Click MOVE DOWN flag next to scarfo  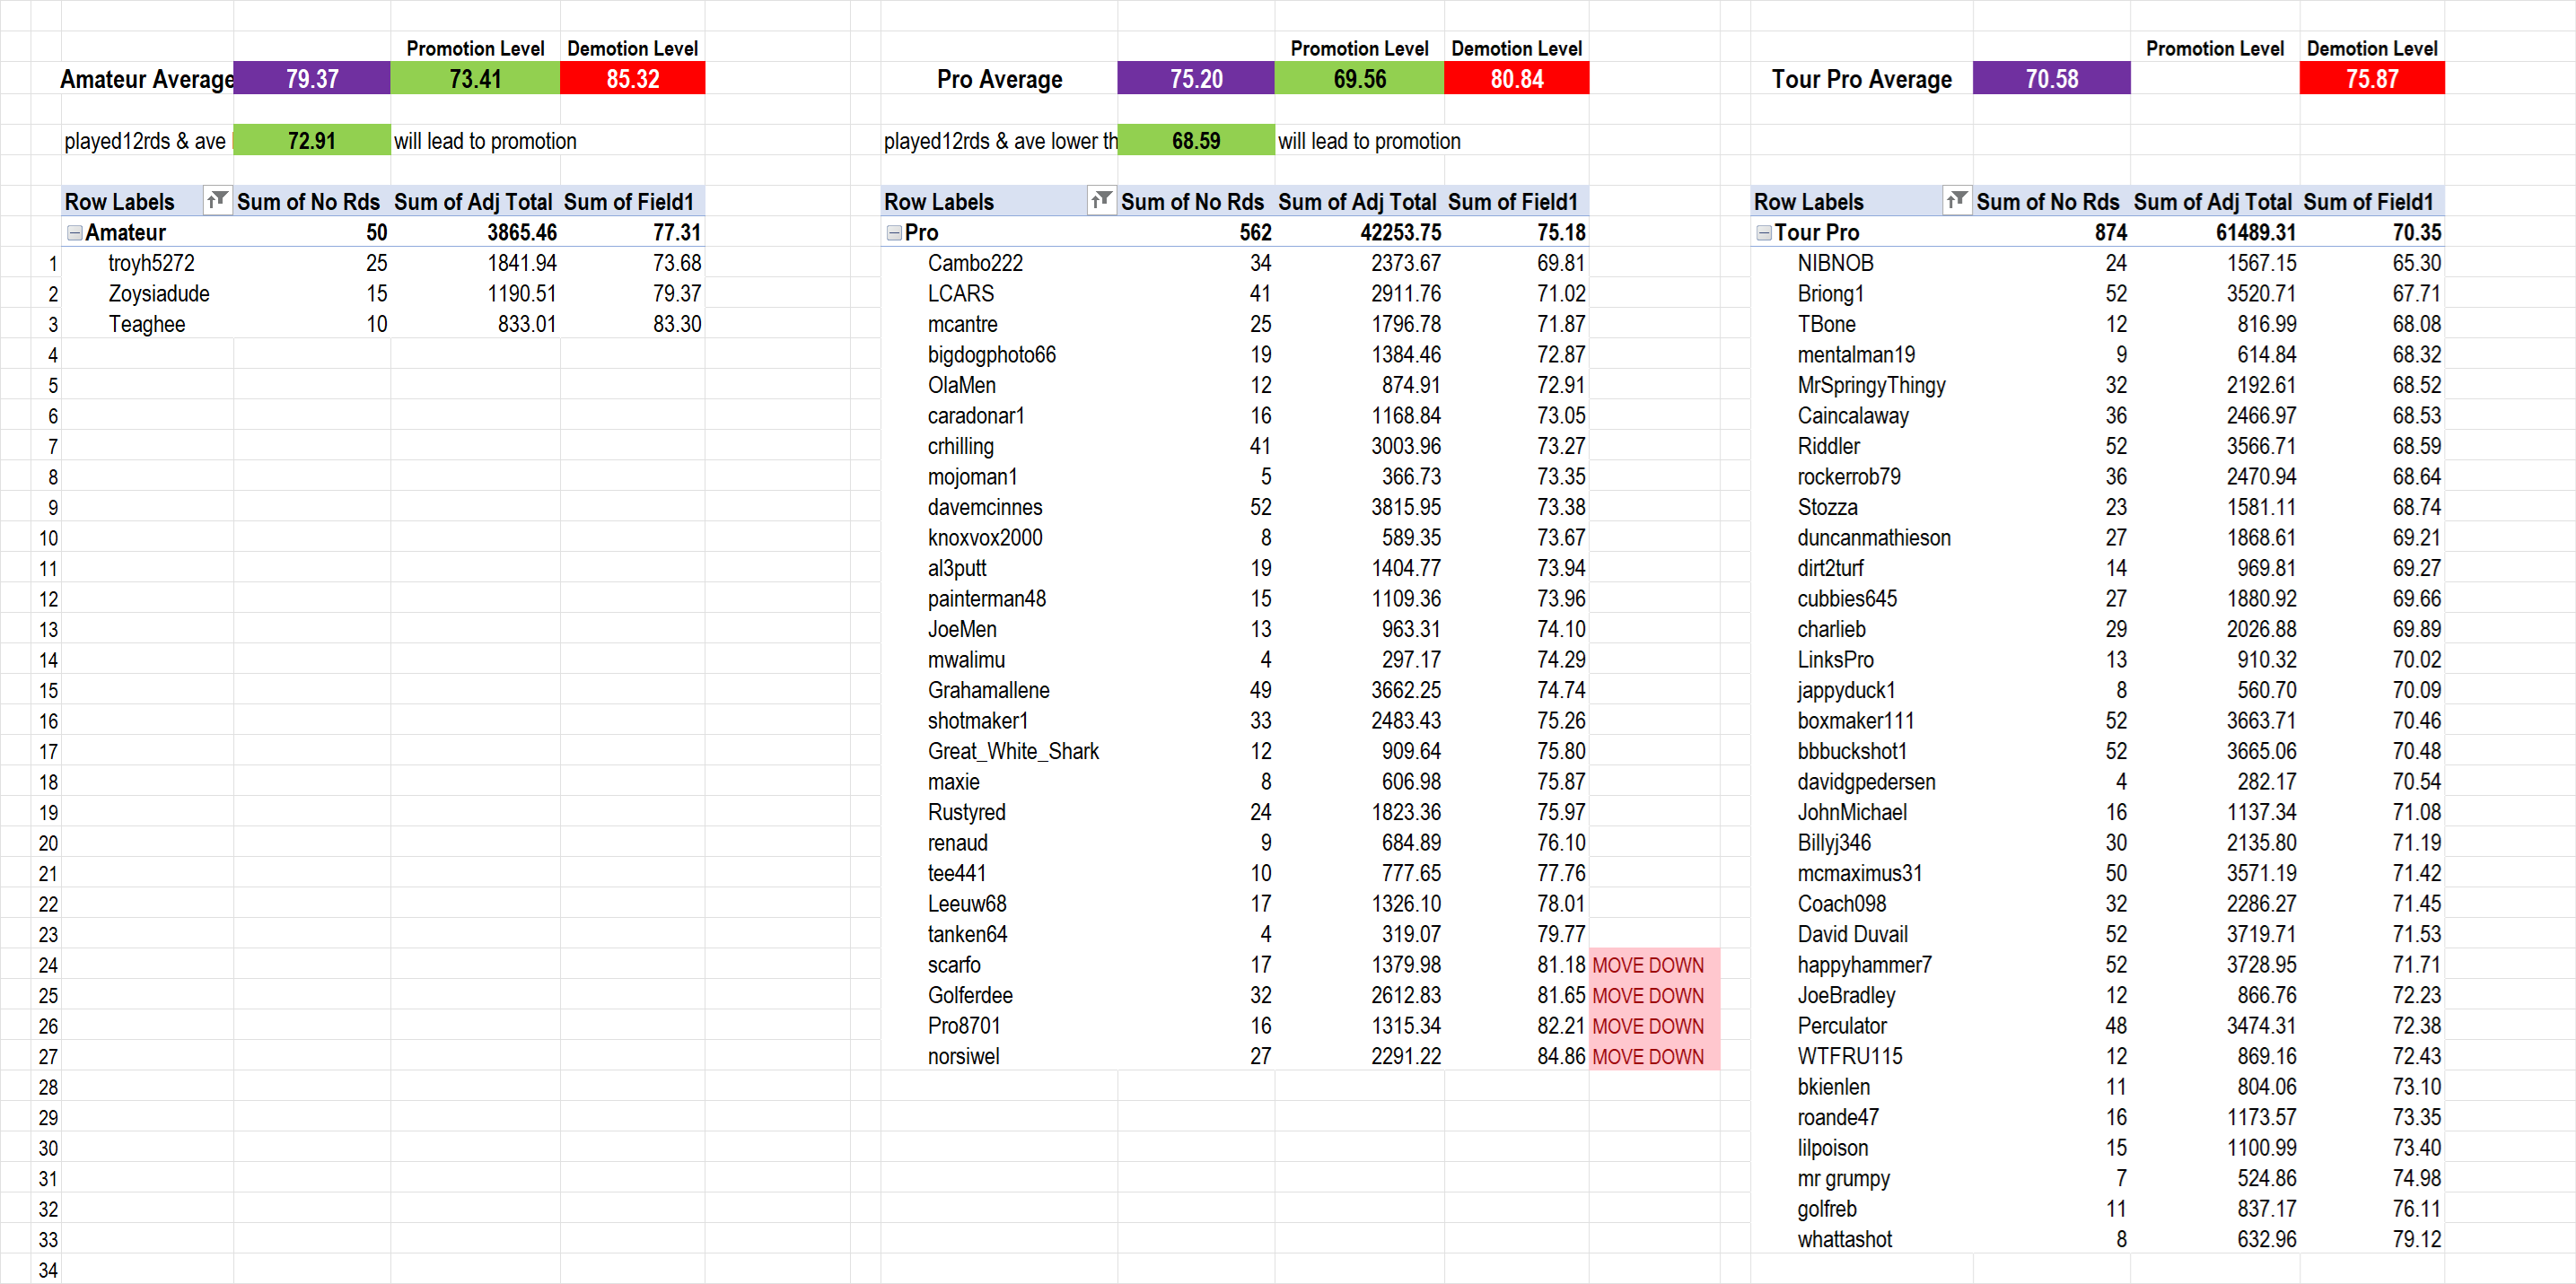coord(1648,965)
